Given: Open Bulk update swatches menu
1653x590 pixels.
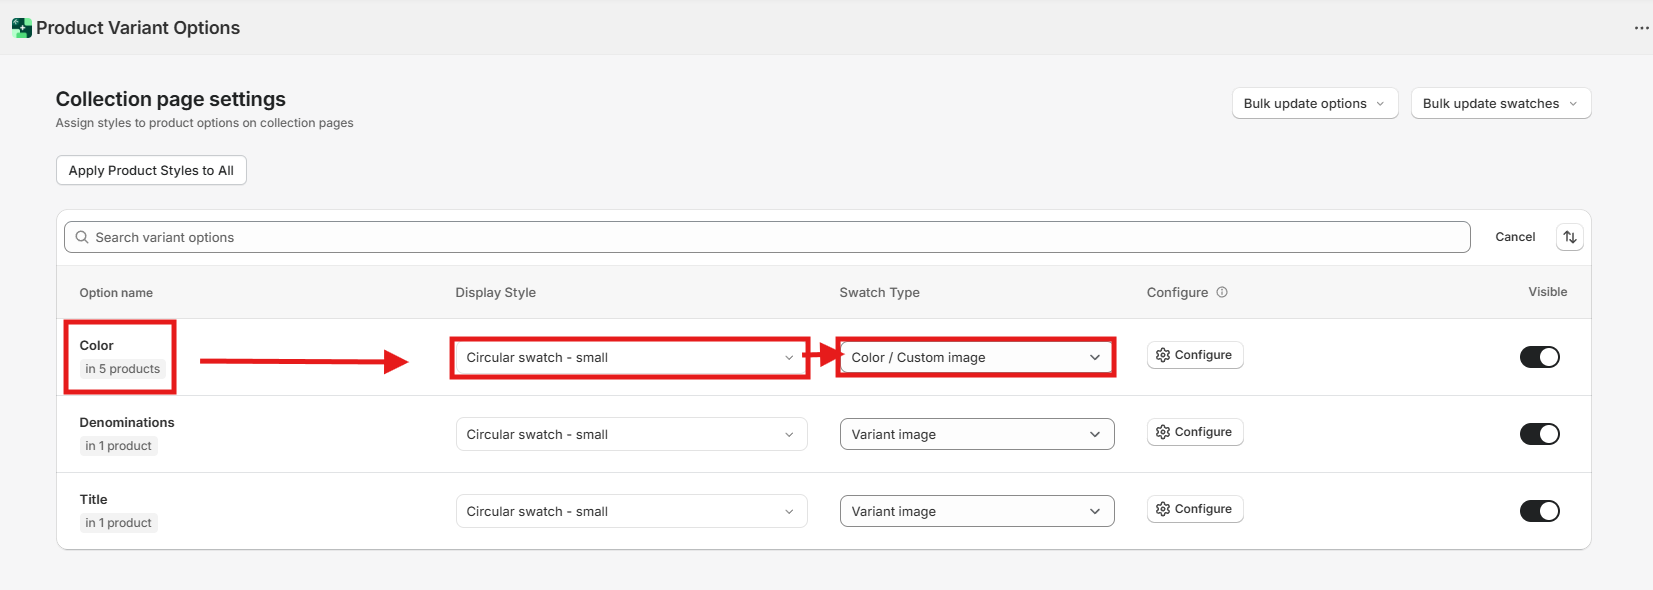Looking at the screenshot, I should point(1500,103).
